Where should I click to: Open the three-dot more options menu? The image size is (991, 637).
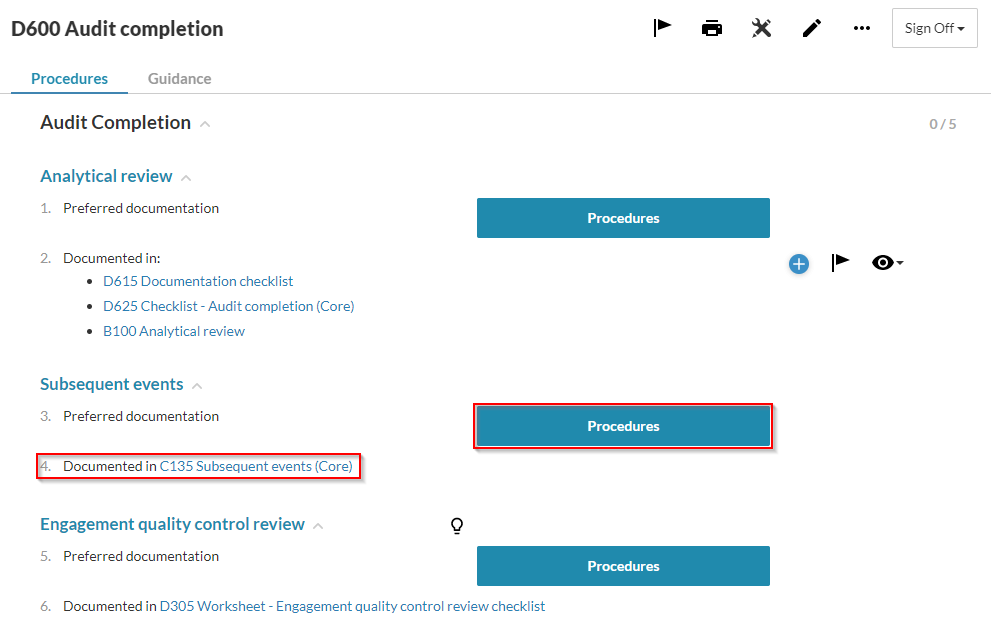click(862, 28)
